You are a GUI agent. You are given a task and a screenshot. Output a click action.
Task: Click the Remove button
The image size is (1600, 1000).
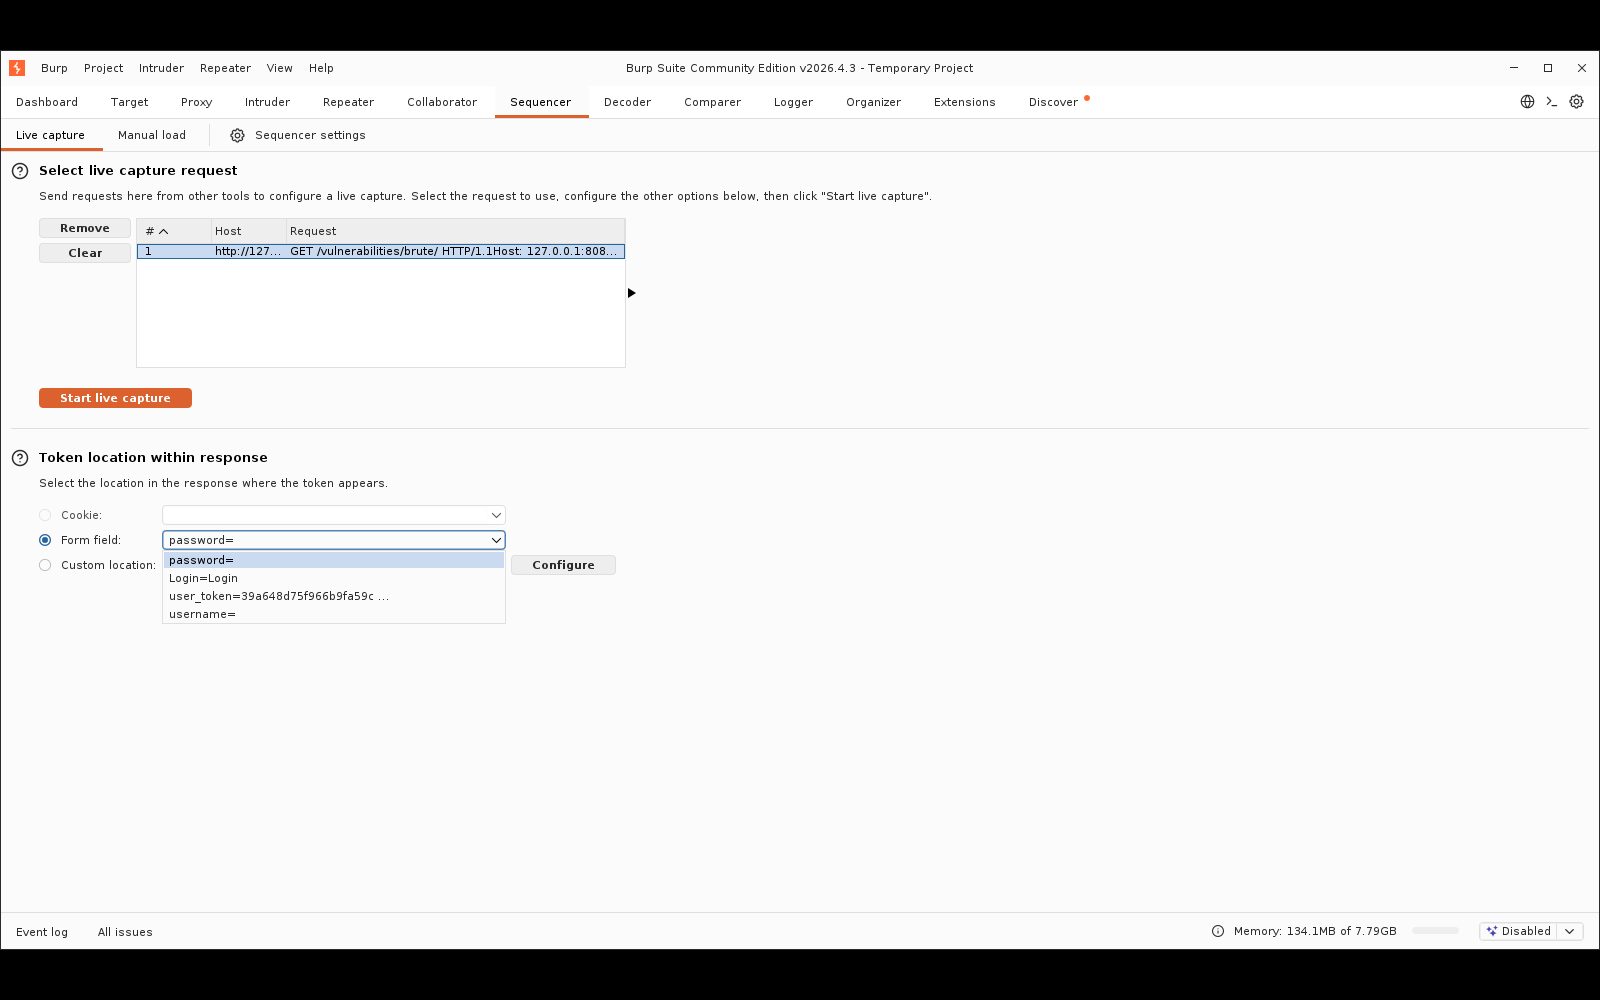tap(85, 228)
